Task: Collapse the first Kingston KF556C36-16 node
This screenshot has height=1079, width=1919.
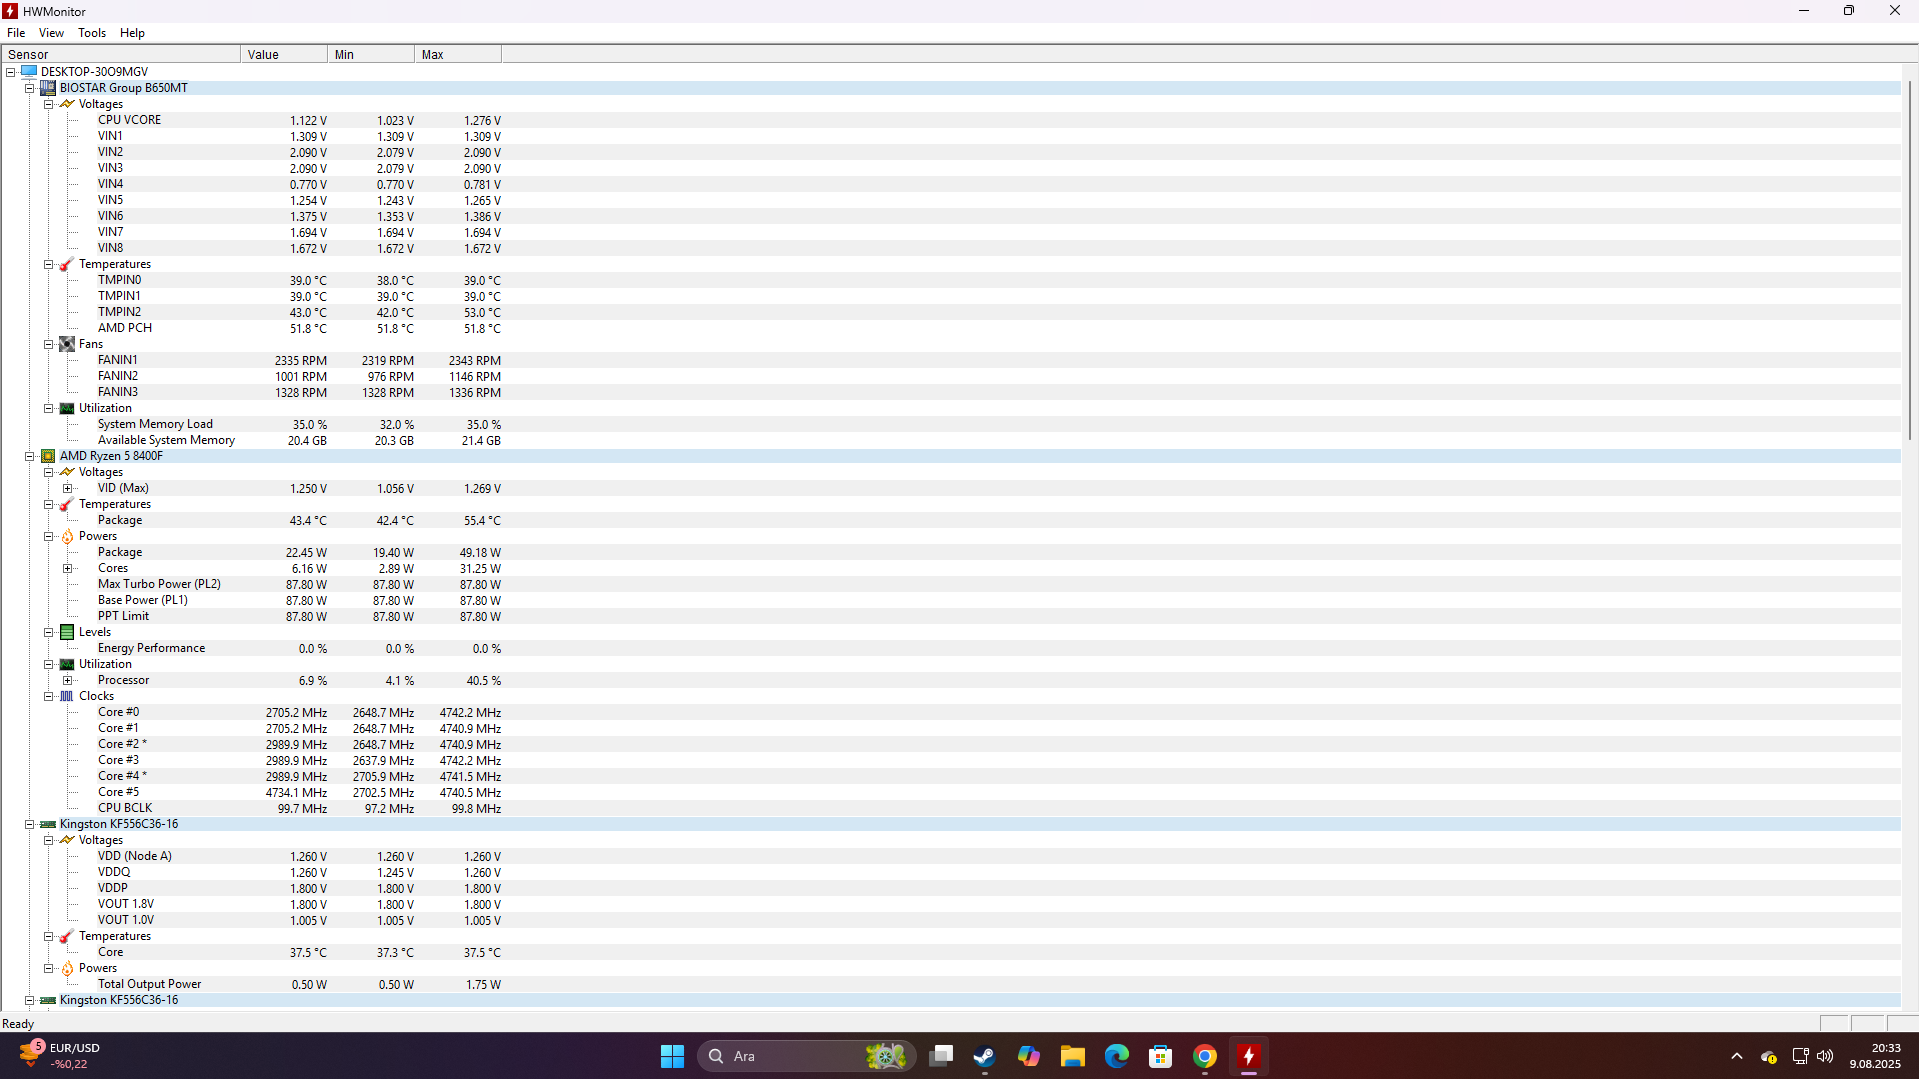Action: pos(30,824)
